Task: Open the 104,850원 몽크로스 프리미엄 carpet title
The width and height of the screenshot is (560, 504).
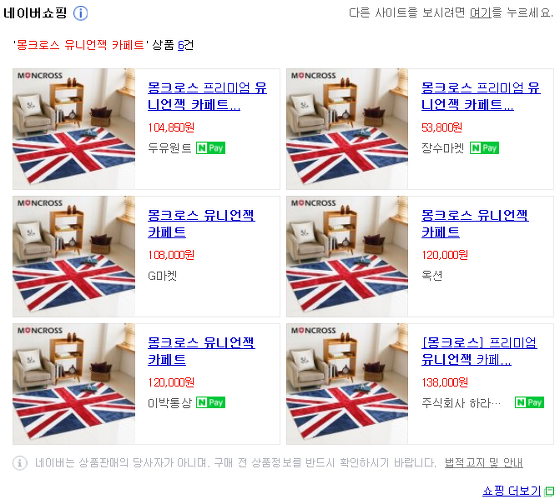Action: pyautogui.click(x=207, y=96)
